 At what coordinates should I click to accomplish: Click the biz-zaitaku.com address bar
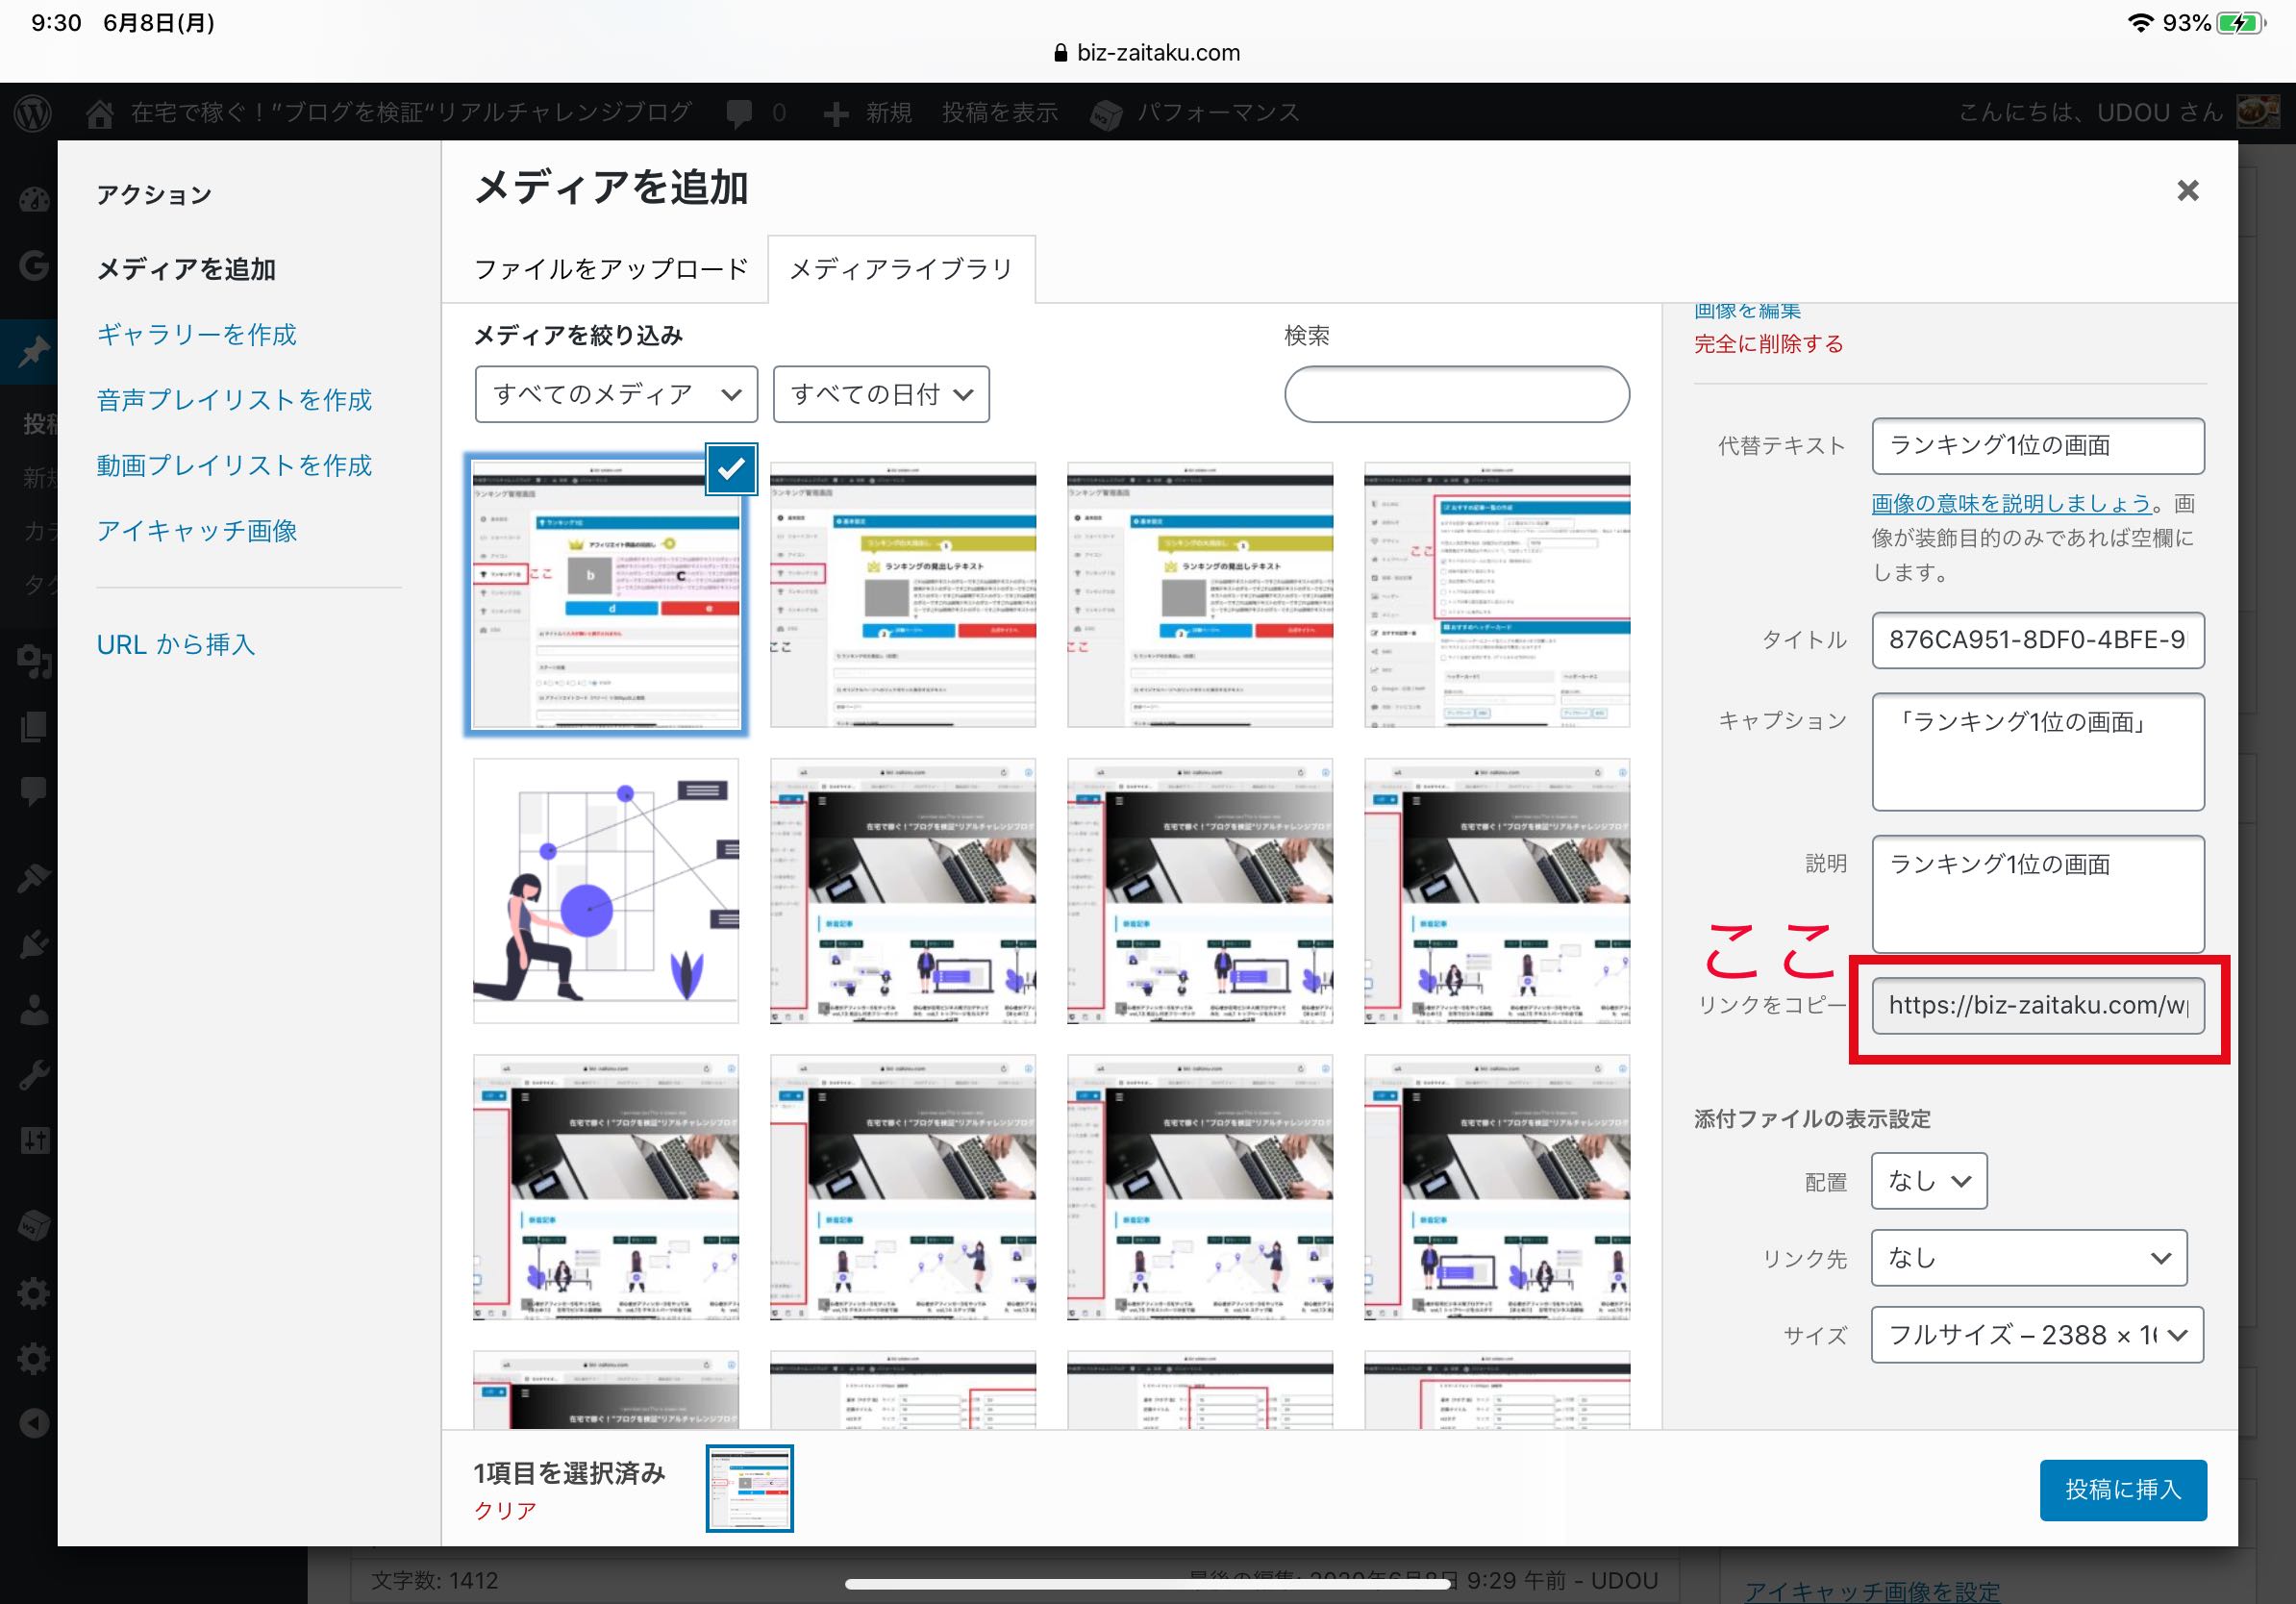pos(1147,53)
